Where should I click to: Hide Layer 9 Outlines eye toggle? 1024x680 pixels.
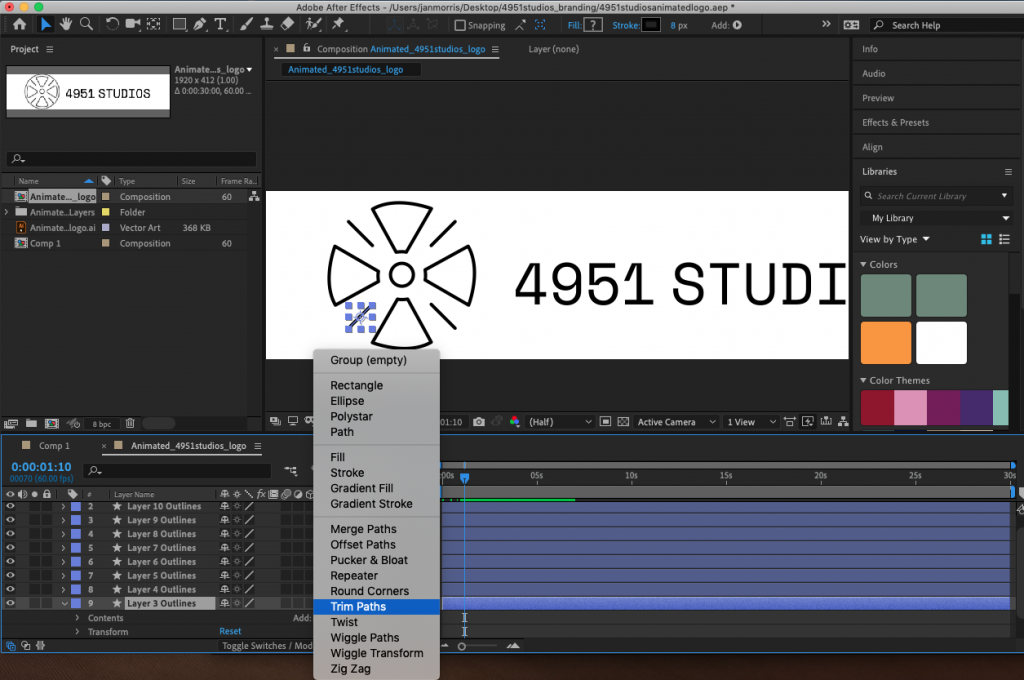[x=10, y=520]
